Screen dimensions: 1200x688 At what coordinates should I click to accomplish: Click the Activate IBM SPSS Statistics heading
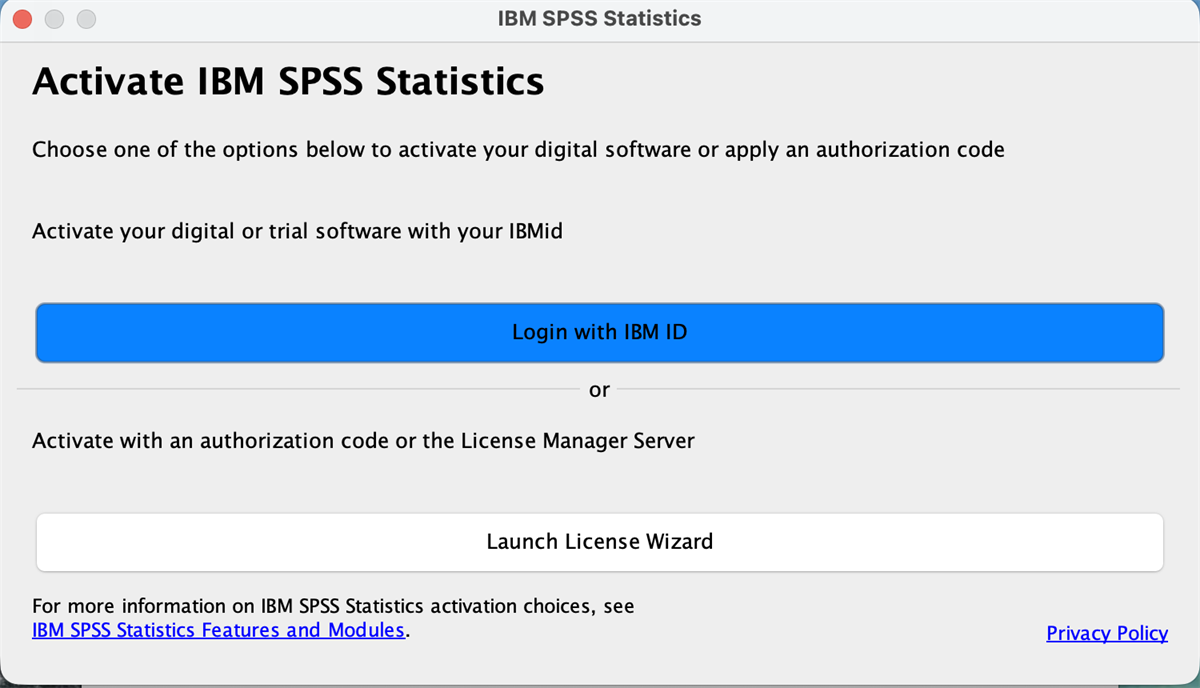288,81
